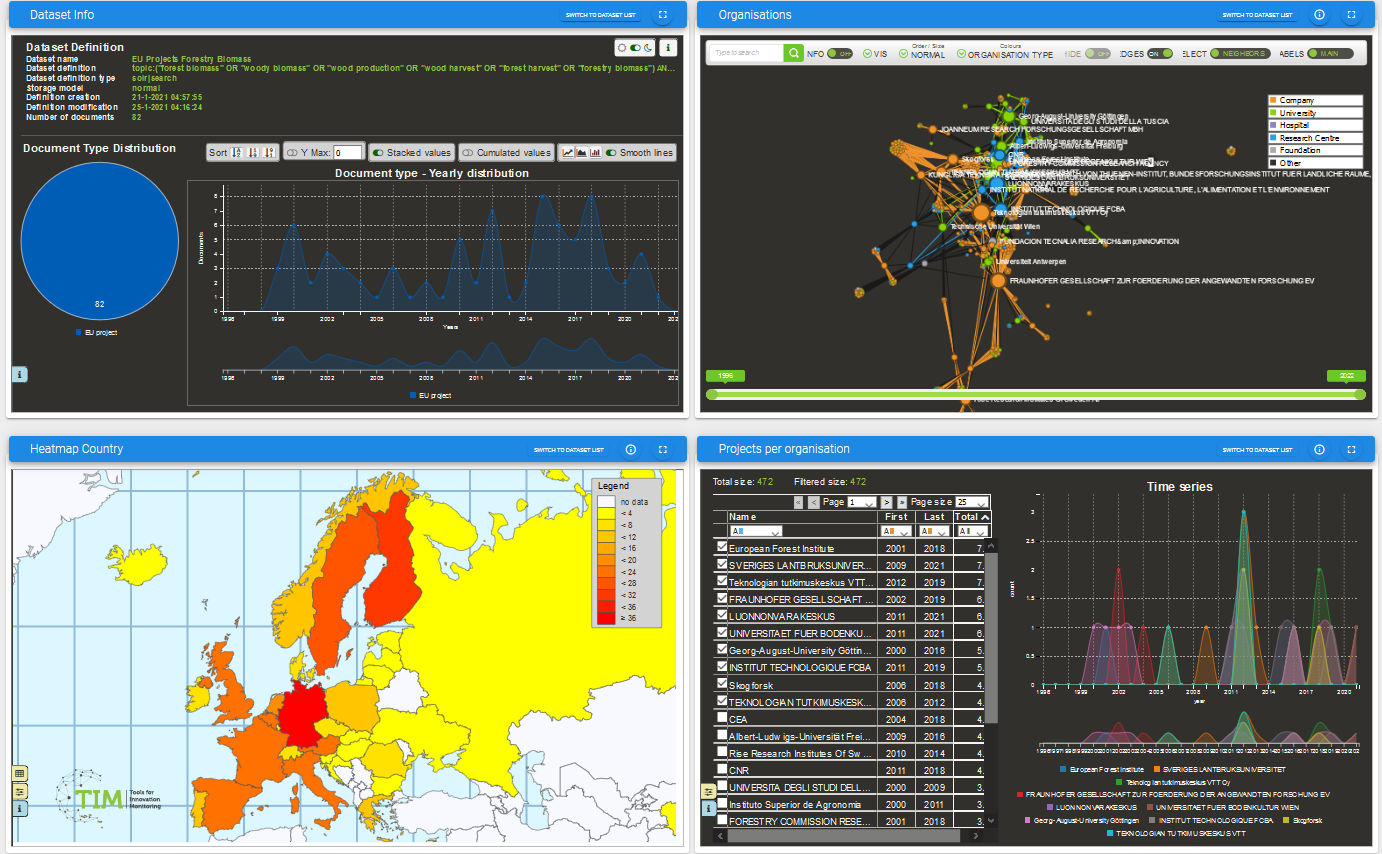The height and width of the screenshot is (854, 1382).
Task: Switch to dataset list in Projects per organisation
Action: (x=1258, y=449)
